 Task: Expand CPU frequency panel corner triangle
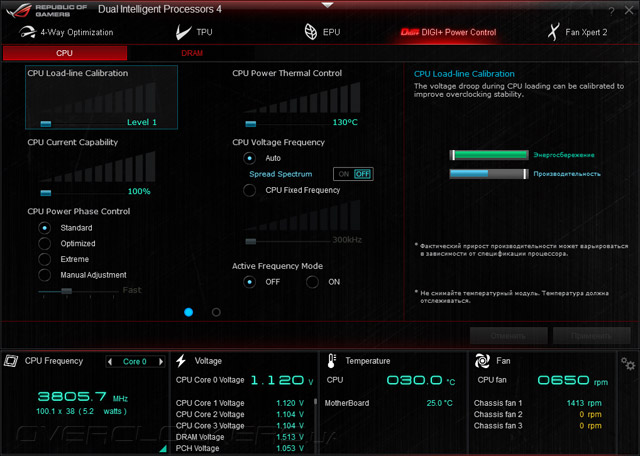163,449
